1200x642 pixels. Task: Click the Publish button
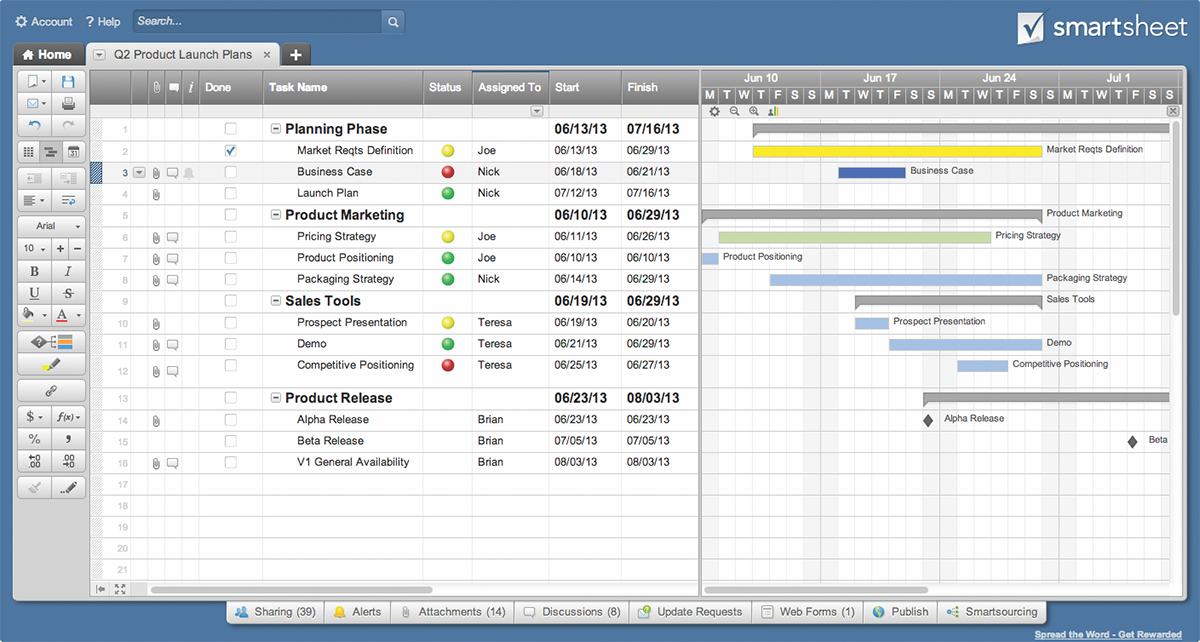pyautogui.click(x=900, y=612)
